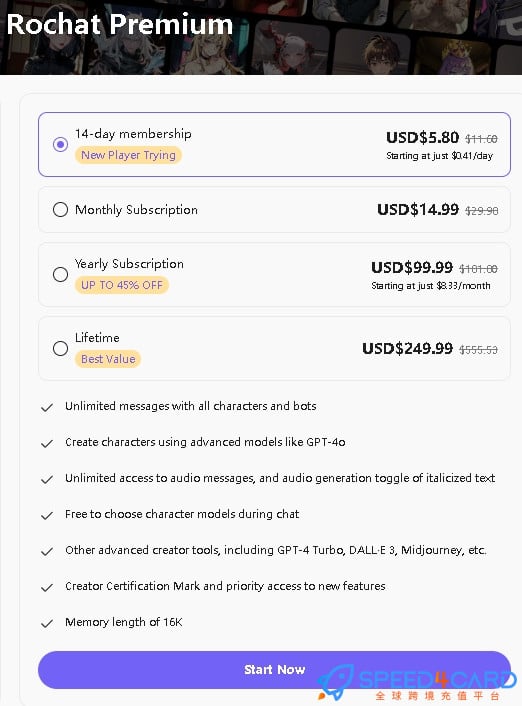Click the New Player Trying badge
This screenshot has height=706, width=522.
128,155
